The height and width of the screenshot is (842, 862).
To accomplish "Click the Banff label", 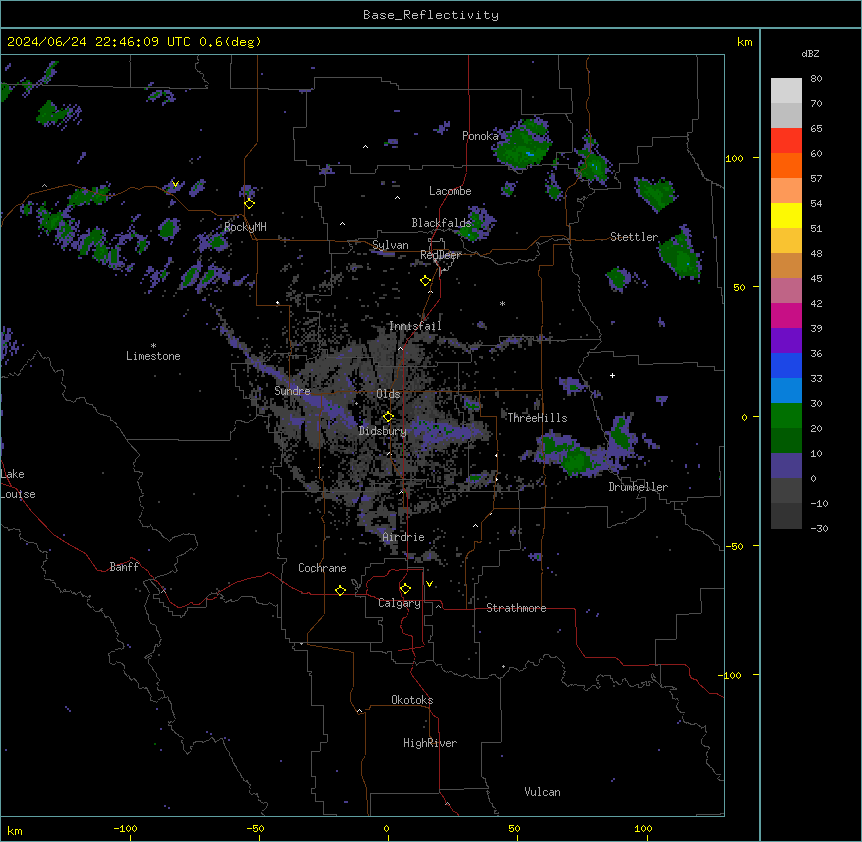I will [124, 567].
